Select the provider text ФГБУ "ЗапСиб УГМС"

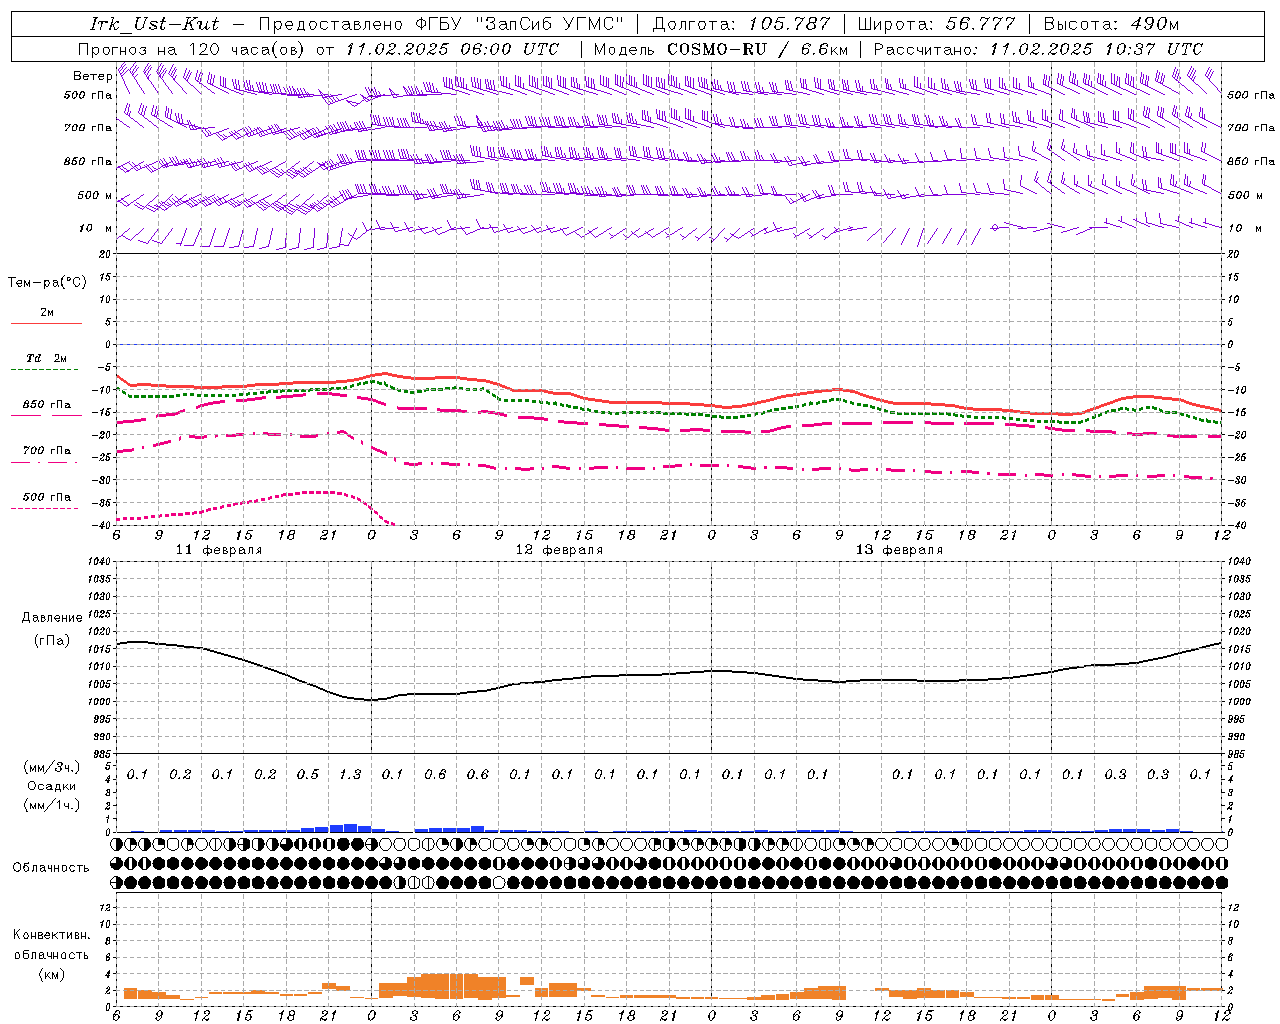click(x=519, y=24)
